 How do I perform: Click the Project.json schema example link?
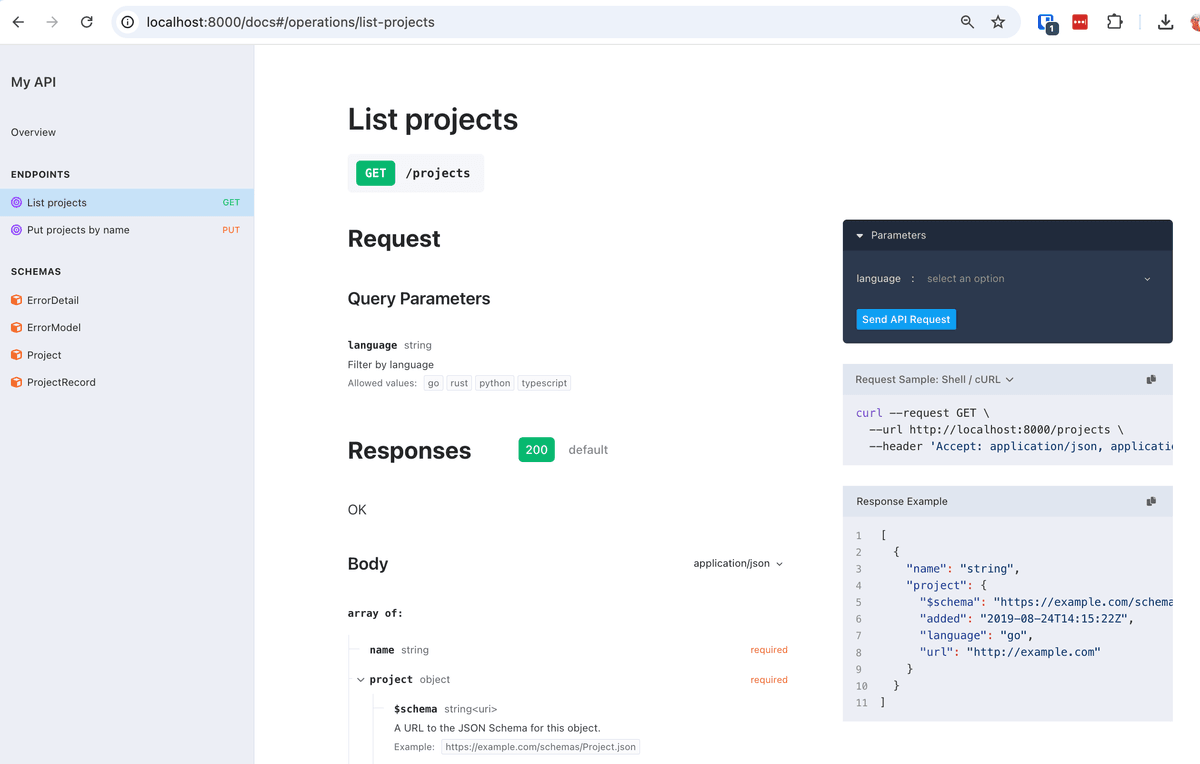pyautogui.click(x=540, y=746)
